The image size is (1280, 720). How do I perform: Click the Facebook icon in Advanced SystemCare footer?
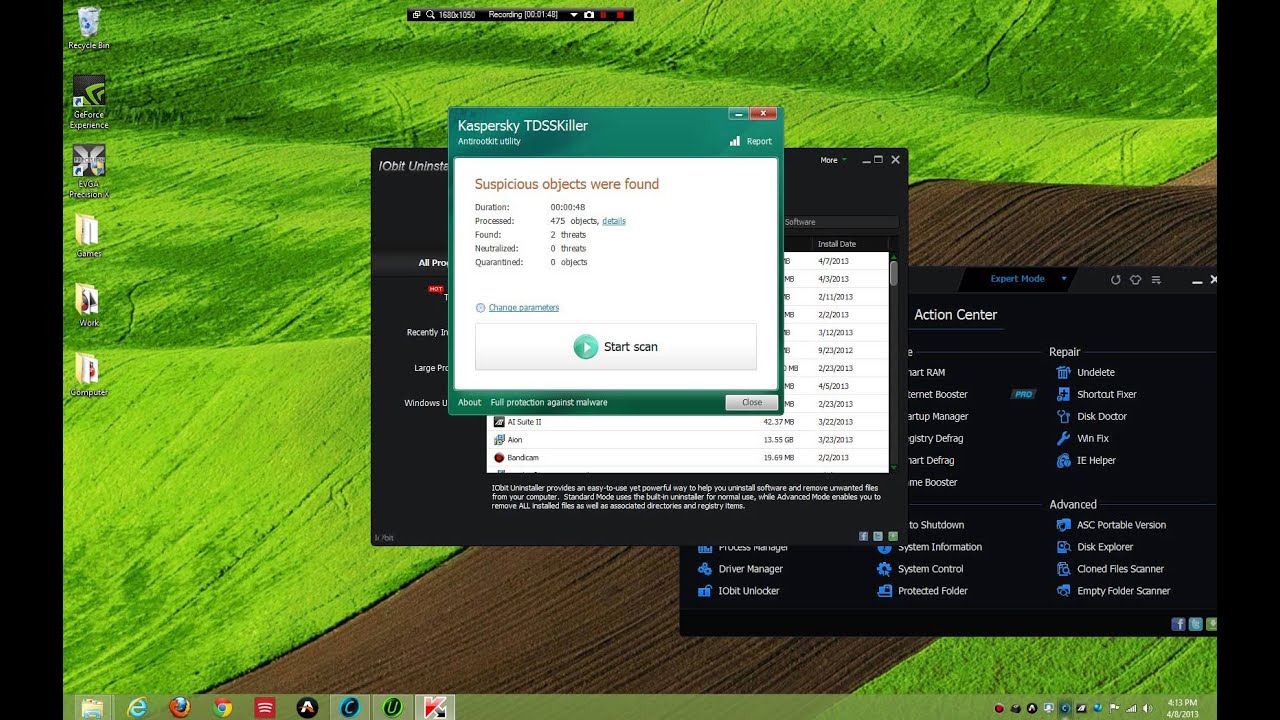pyautogui.click(x=1178, y=624)
